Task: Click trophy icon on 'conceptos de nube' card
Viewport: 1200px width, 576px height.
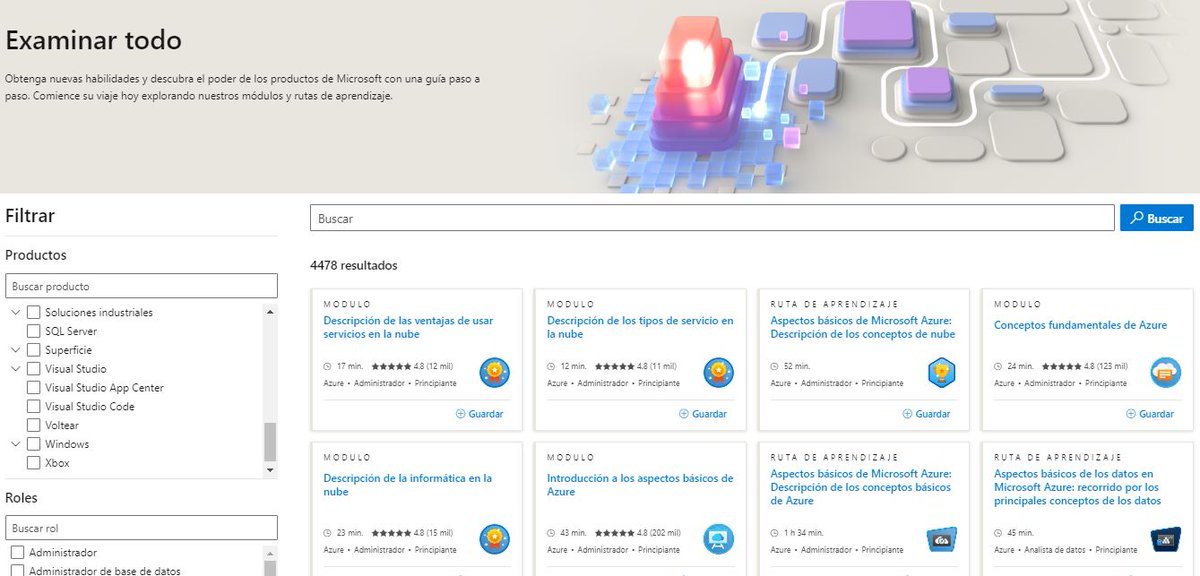Action: click(x=942, y=373)
